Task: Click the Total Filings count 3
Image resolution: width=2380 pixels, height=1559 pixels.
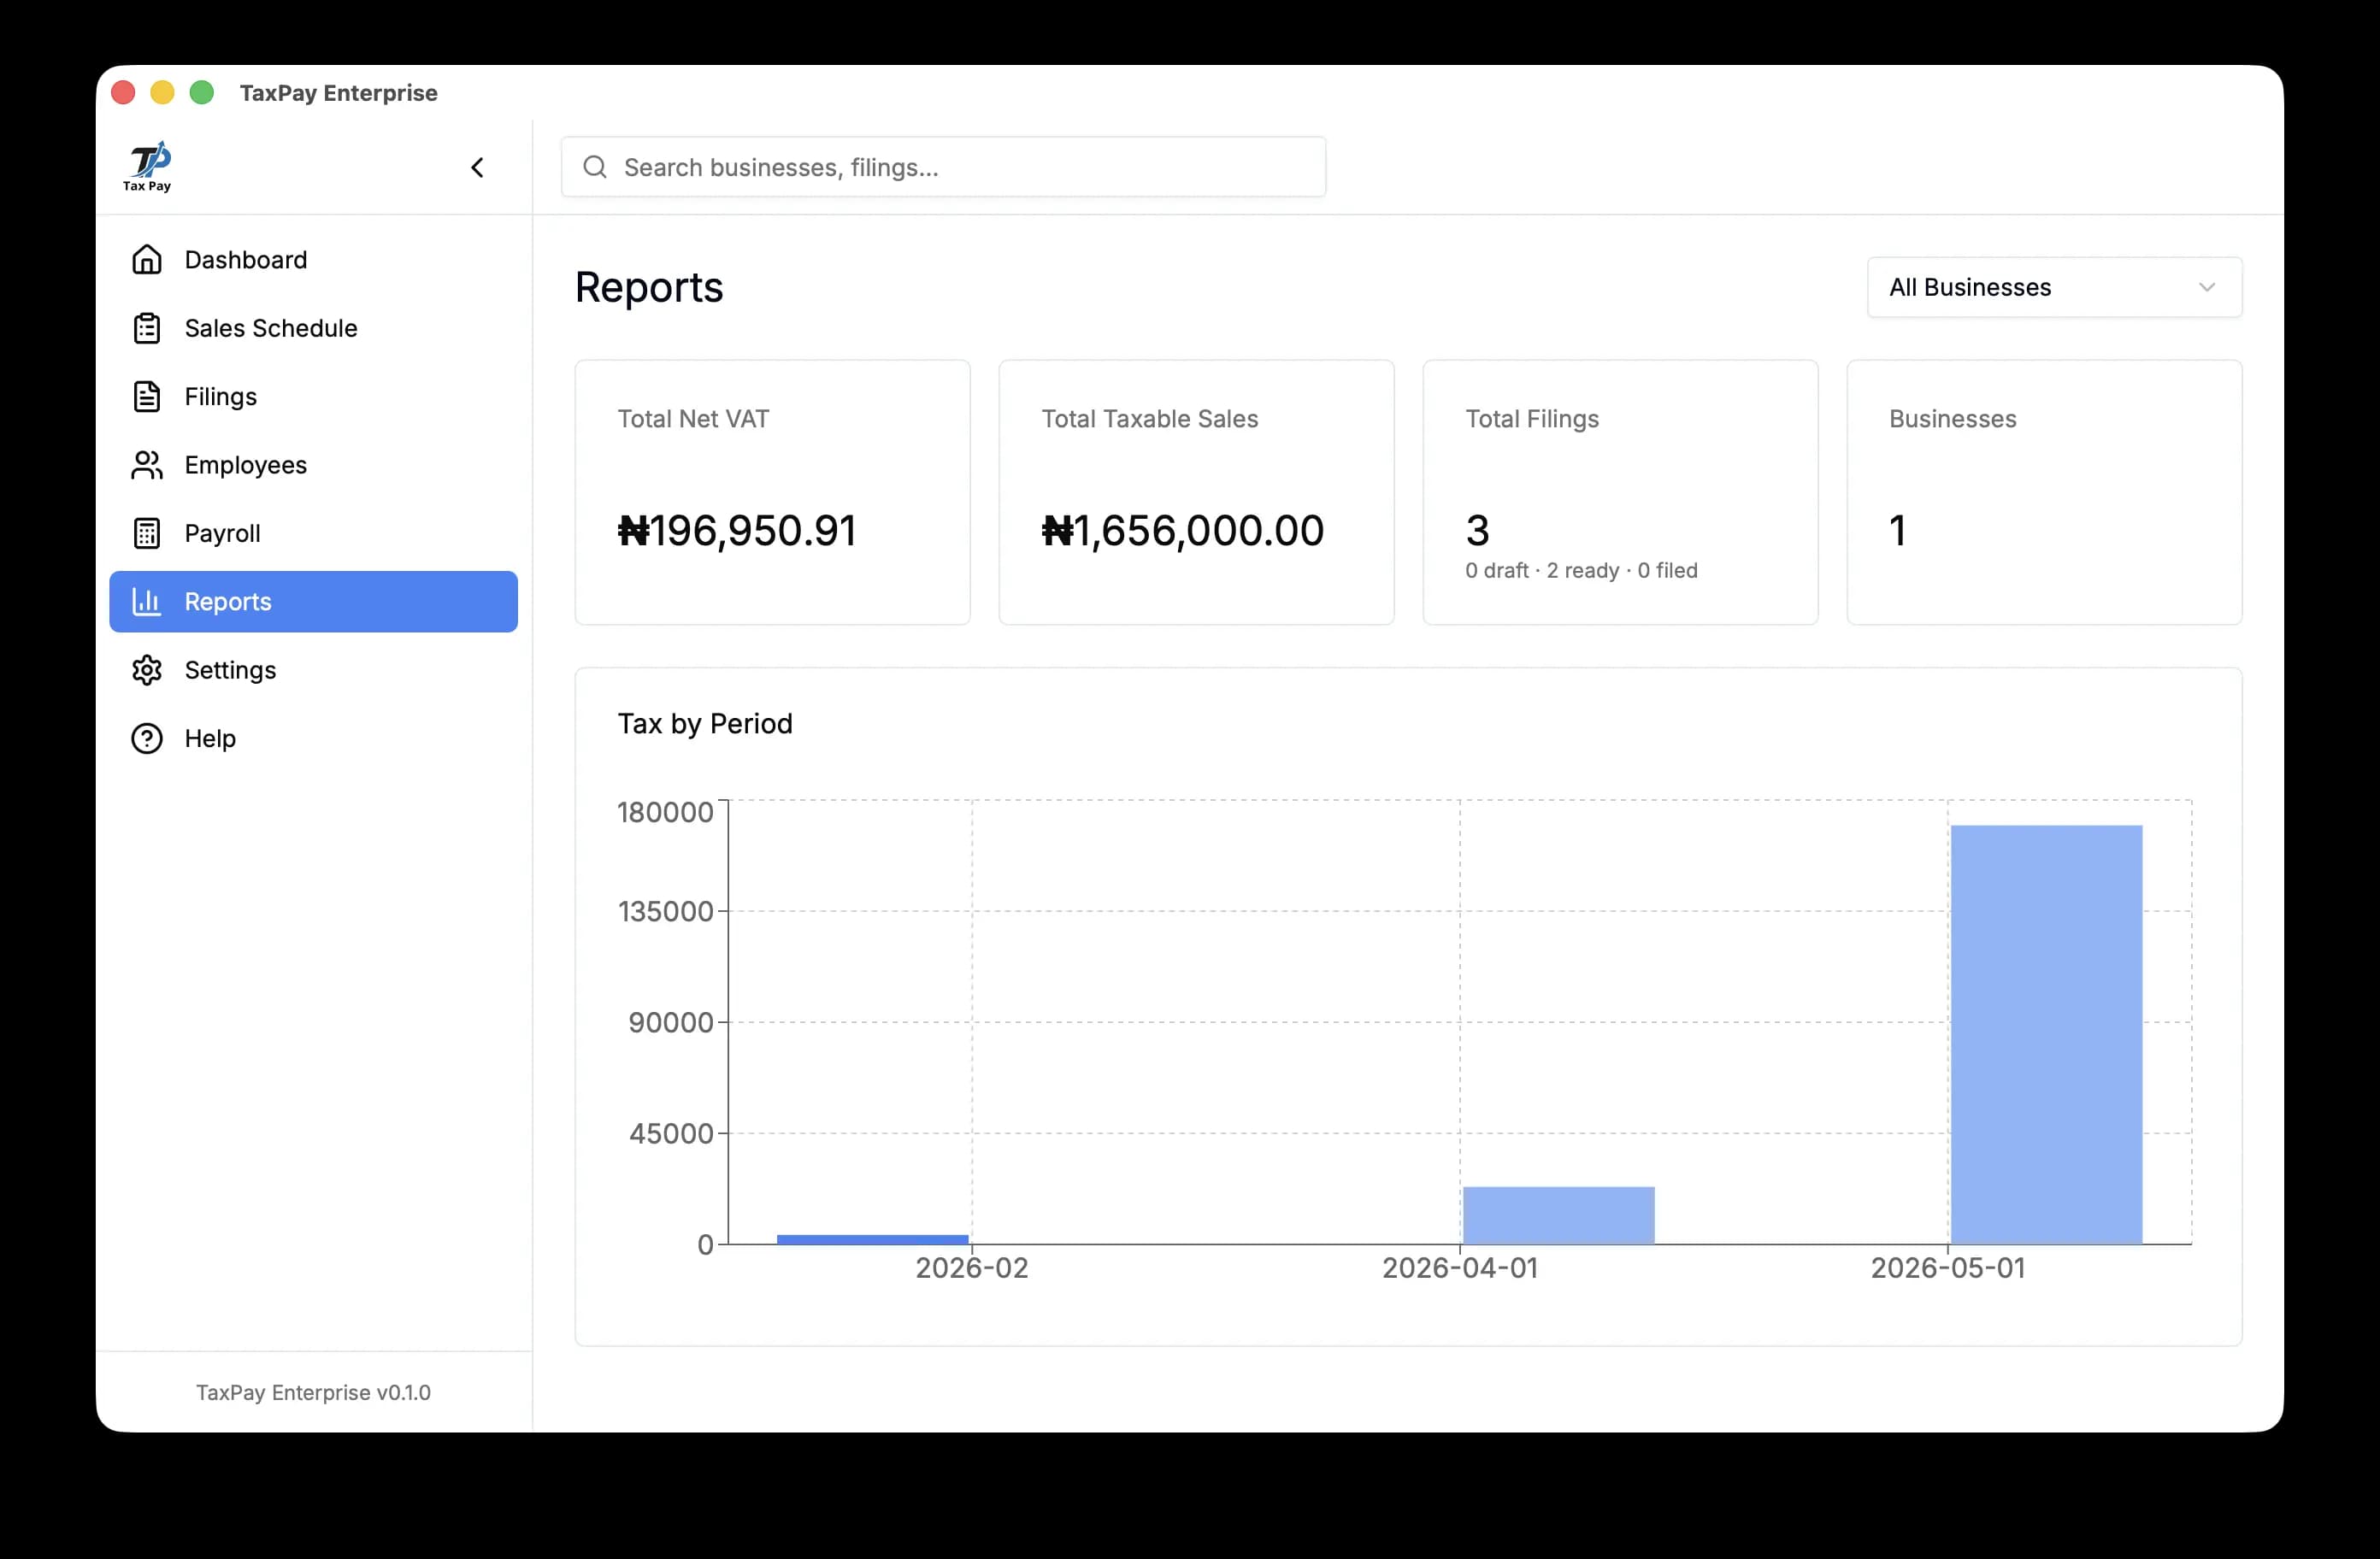Action: click(x=1477, y=530)
